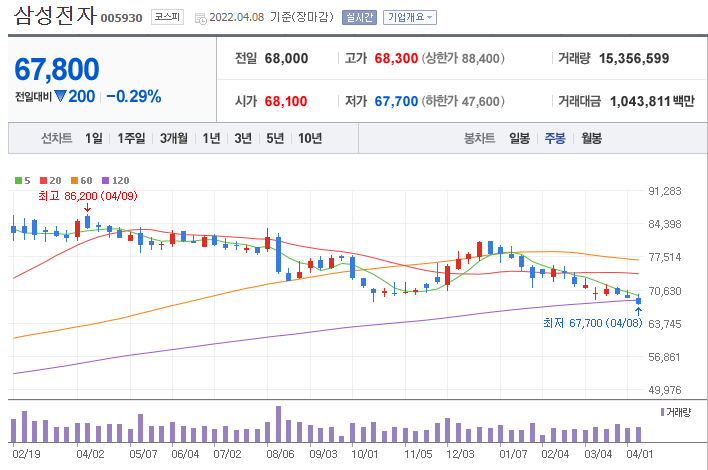Click the 03/04 x-axis date label
The height and width of the screenshot is (470, 708).
point(598,454)
